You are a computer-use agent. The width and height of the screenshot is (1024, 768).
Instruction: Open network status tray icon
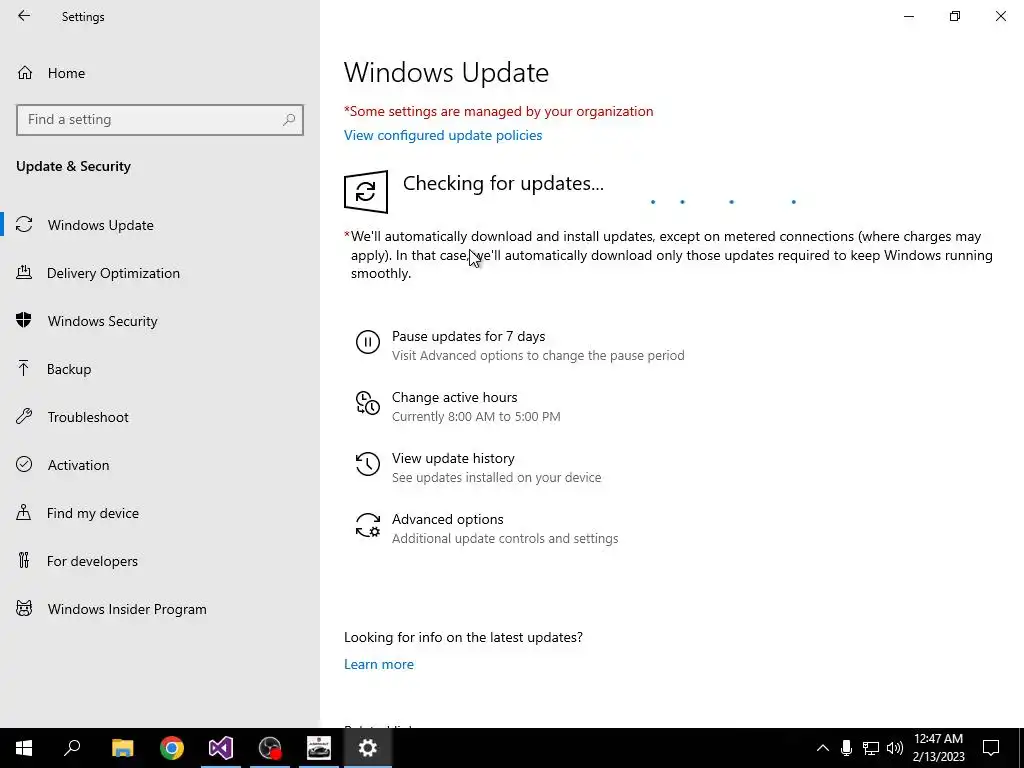pos(871,748)
